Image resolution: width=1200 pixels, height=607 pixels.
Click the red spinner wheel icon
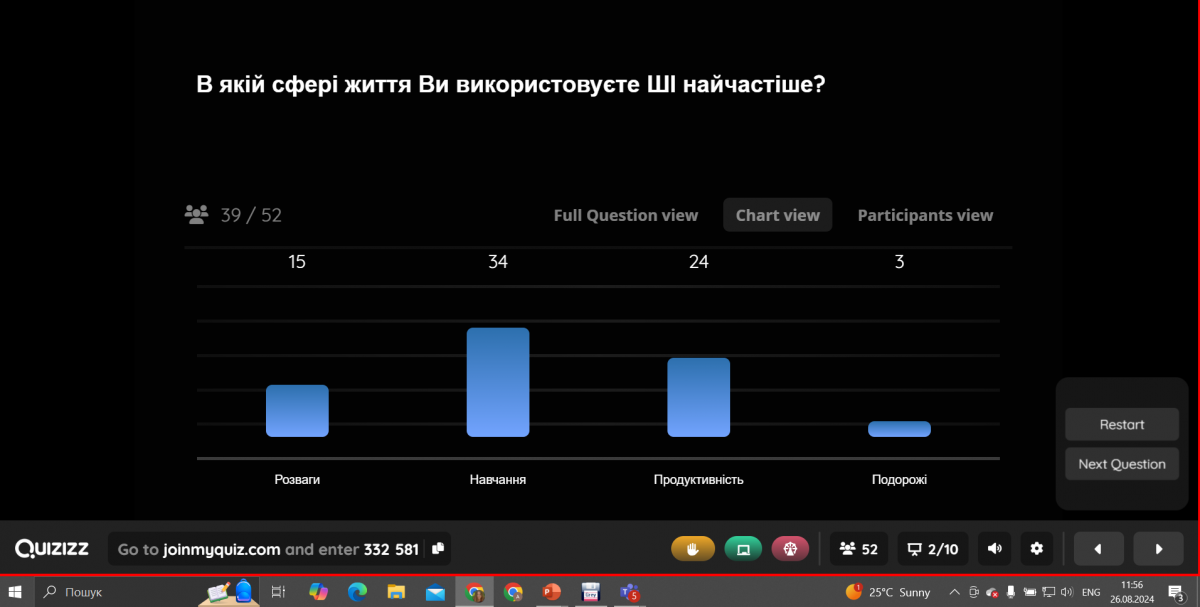pos(790,549)
